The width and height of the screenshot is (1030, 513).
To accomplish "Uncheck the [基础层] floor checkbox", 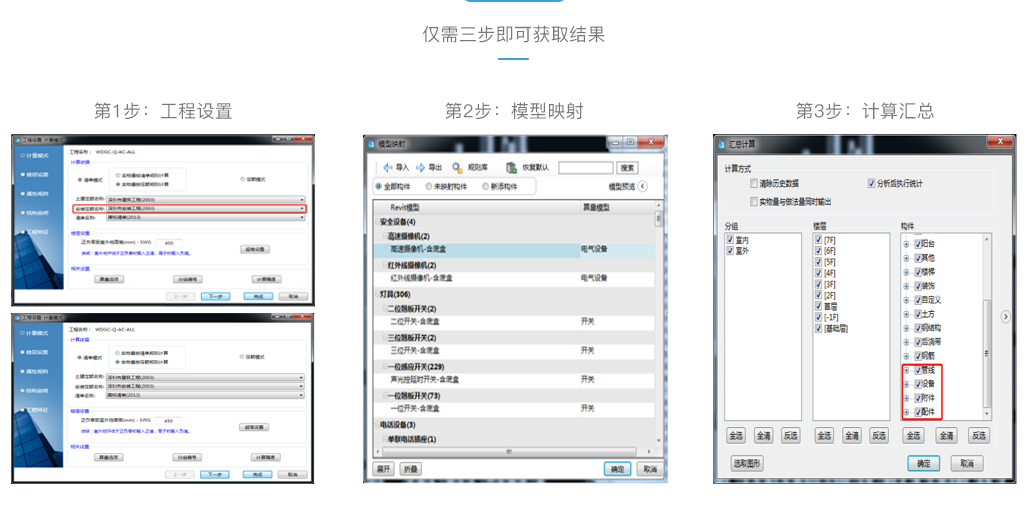I will tap(818, 328).
